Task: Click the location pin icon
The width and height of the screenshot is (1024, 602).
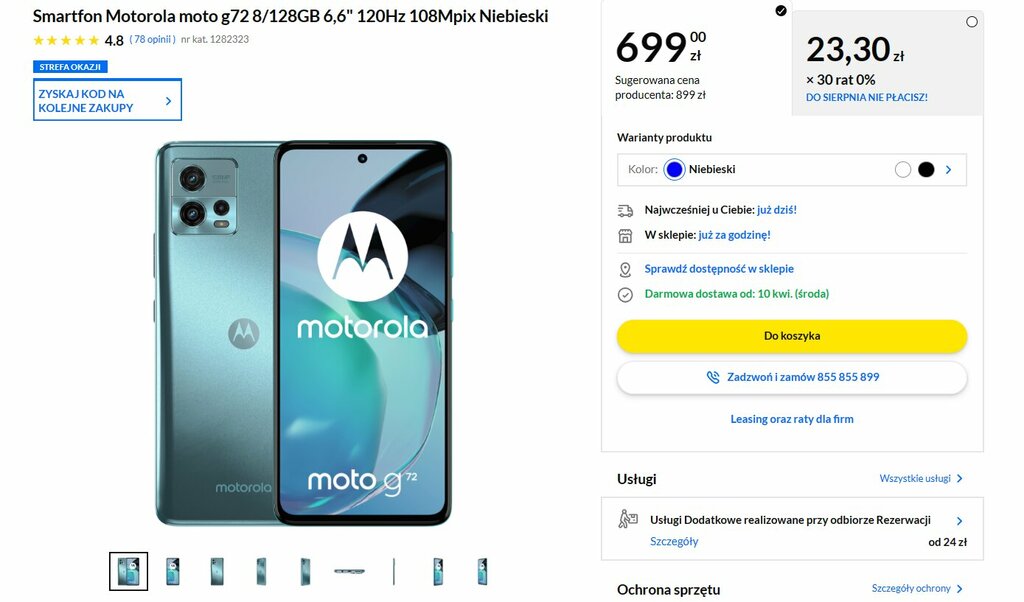Action: click(x=625, y=270)
